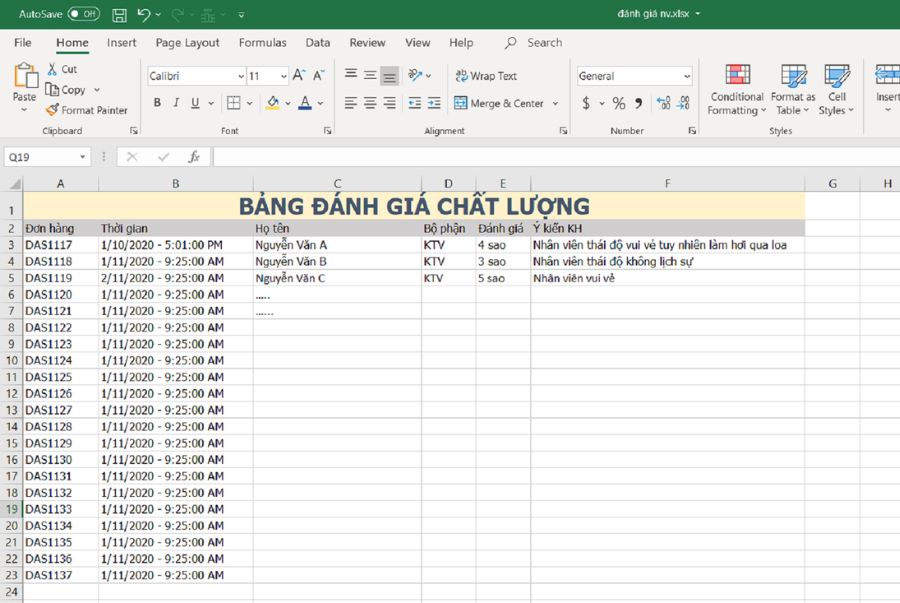Set Middle Align for cells
900x603 pixels.
click(370, 75)
